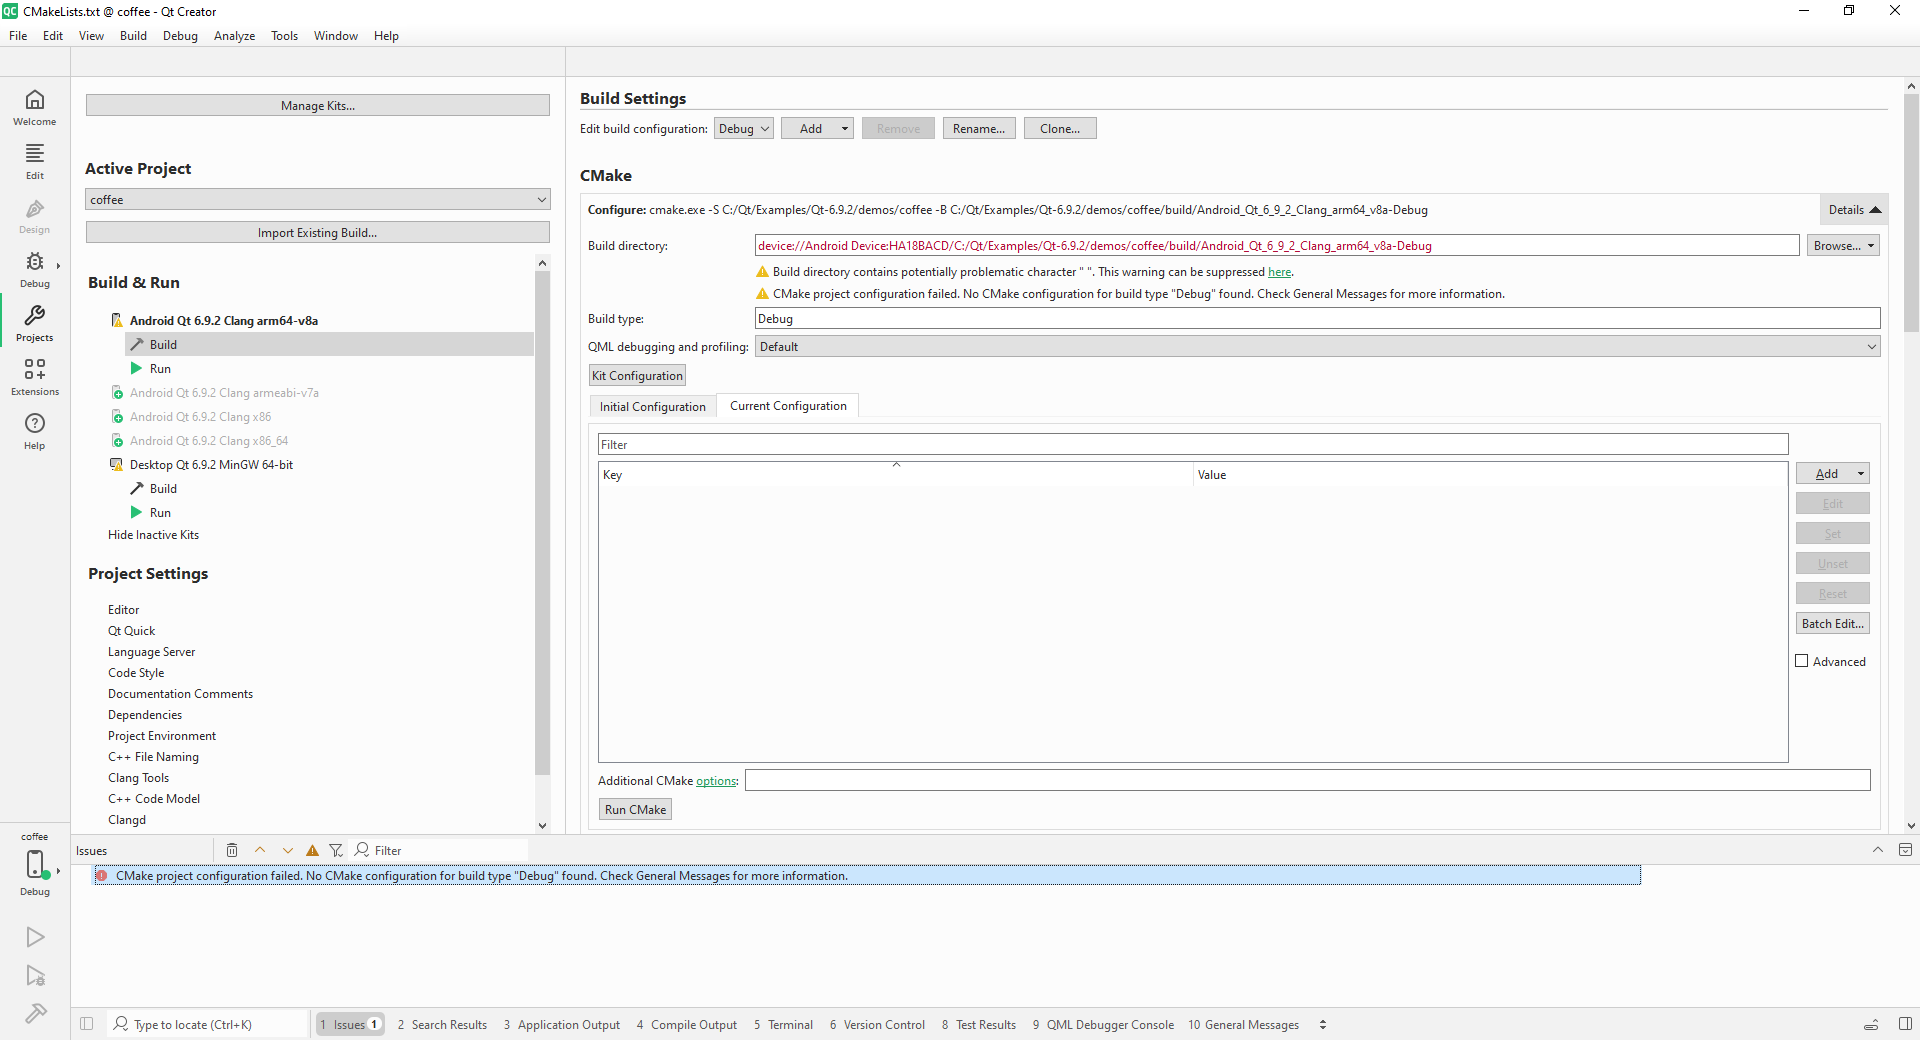Click the Desktop Qt MinGW kit icon
Image resolution: width=1920 pixels, height=1040 pixels.
coord(116,465)
